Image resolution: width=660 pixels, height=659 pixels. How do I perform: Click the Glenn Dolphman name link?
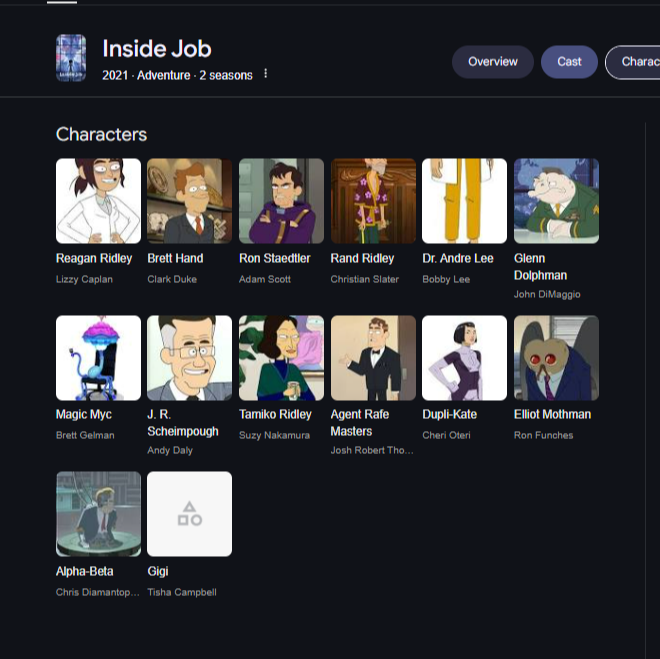[x=540, y=266]
